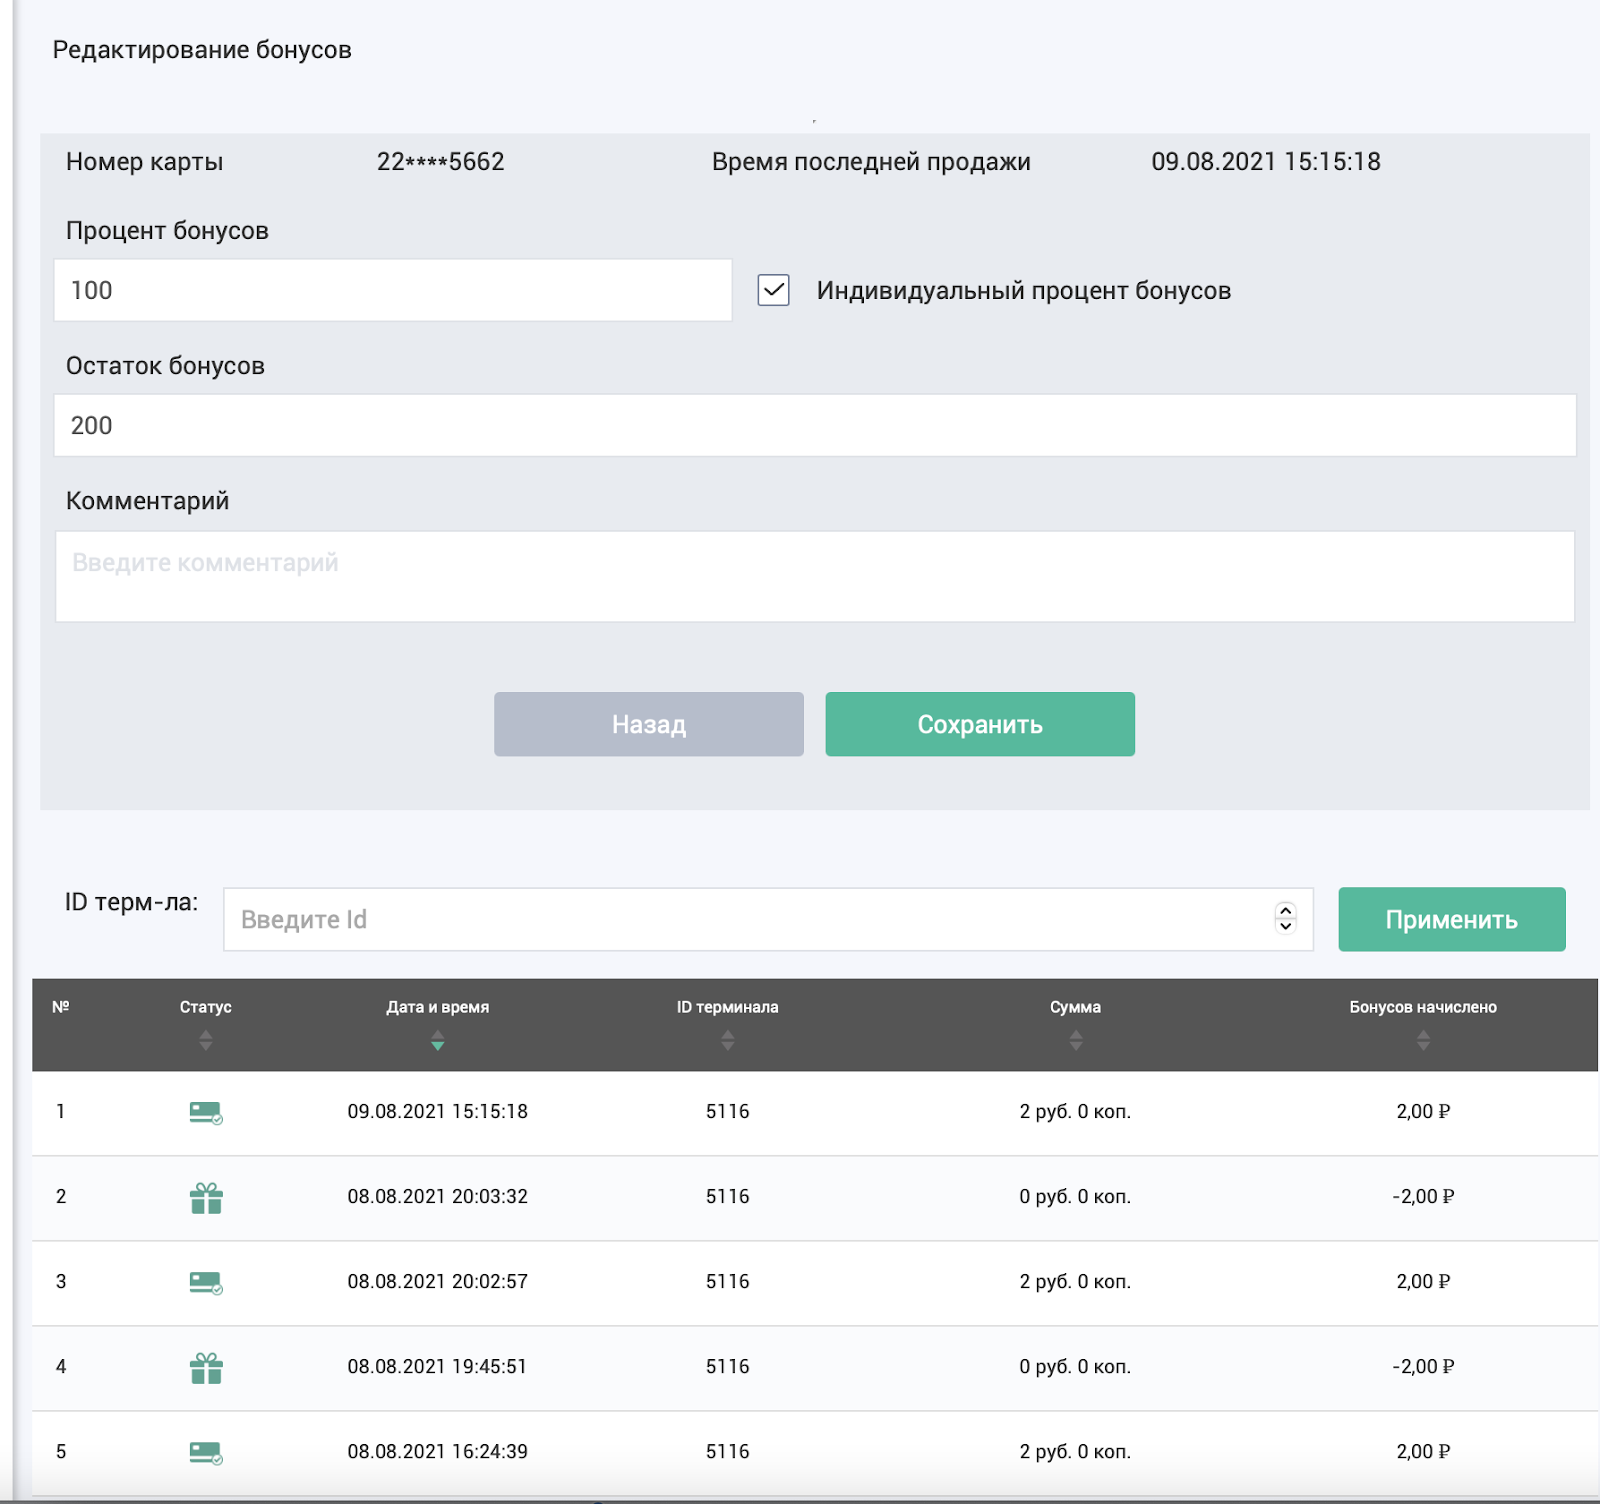
Task: Click bonus -2,00 ₽ in row 4
Action: [x=1423, y=1366]
